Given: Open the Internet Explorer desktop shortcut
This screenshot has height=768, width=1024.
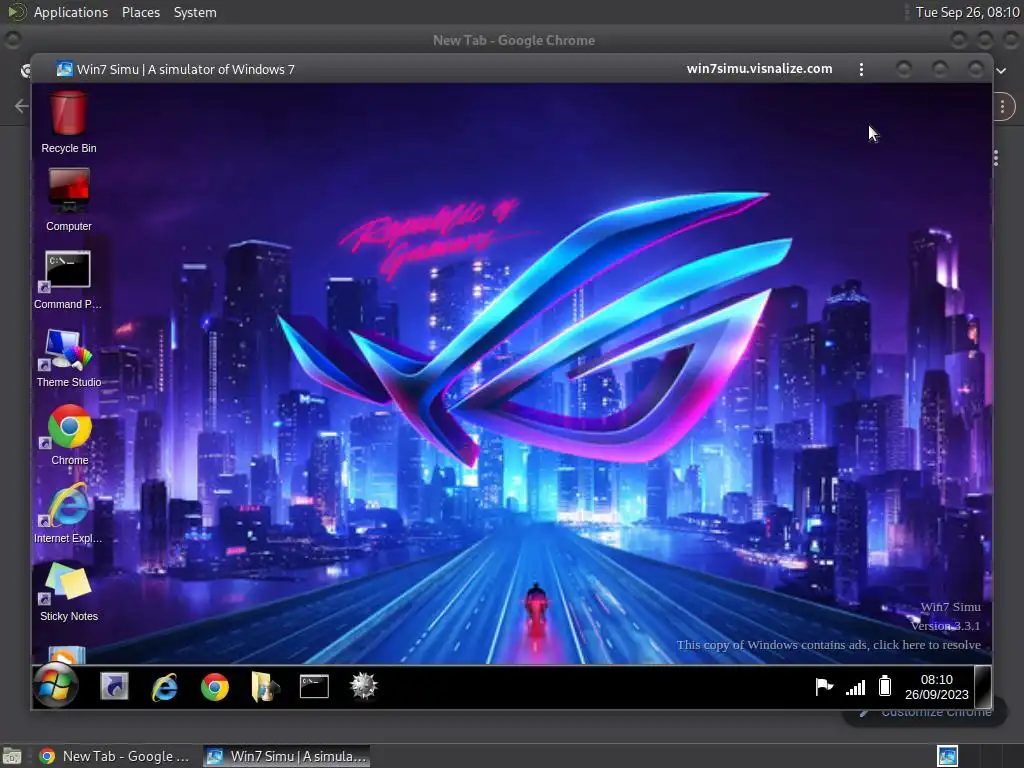Looking at the screenshot, I should click(68, 513).
